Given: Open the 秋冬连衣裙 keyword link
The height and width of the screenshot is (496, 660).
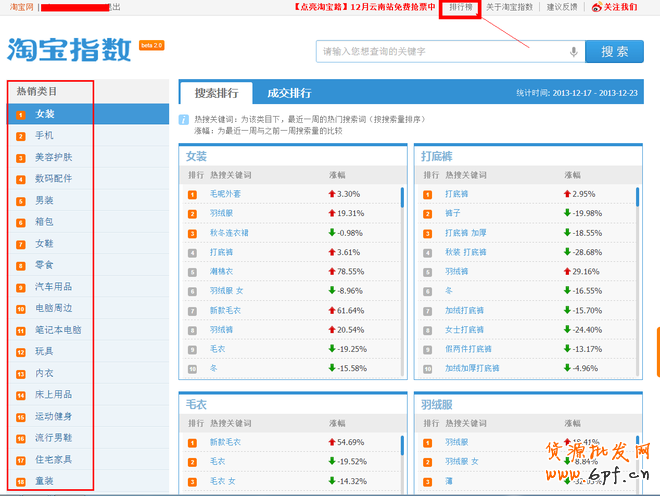Looking at the screenshot, I should click(x=229, y=233).
